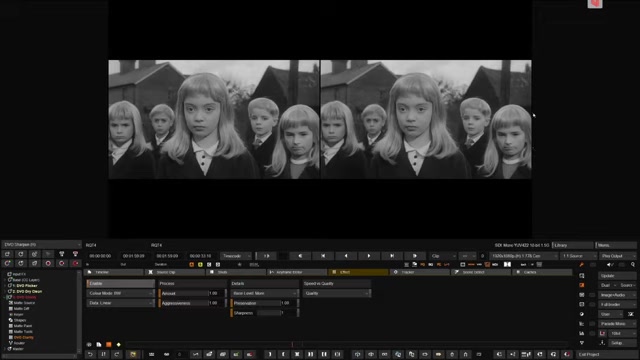Switch to the Tracker tab
640x360 pixels.
click(420, 272)
